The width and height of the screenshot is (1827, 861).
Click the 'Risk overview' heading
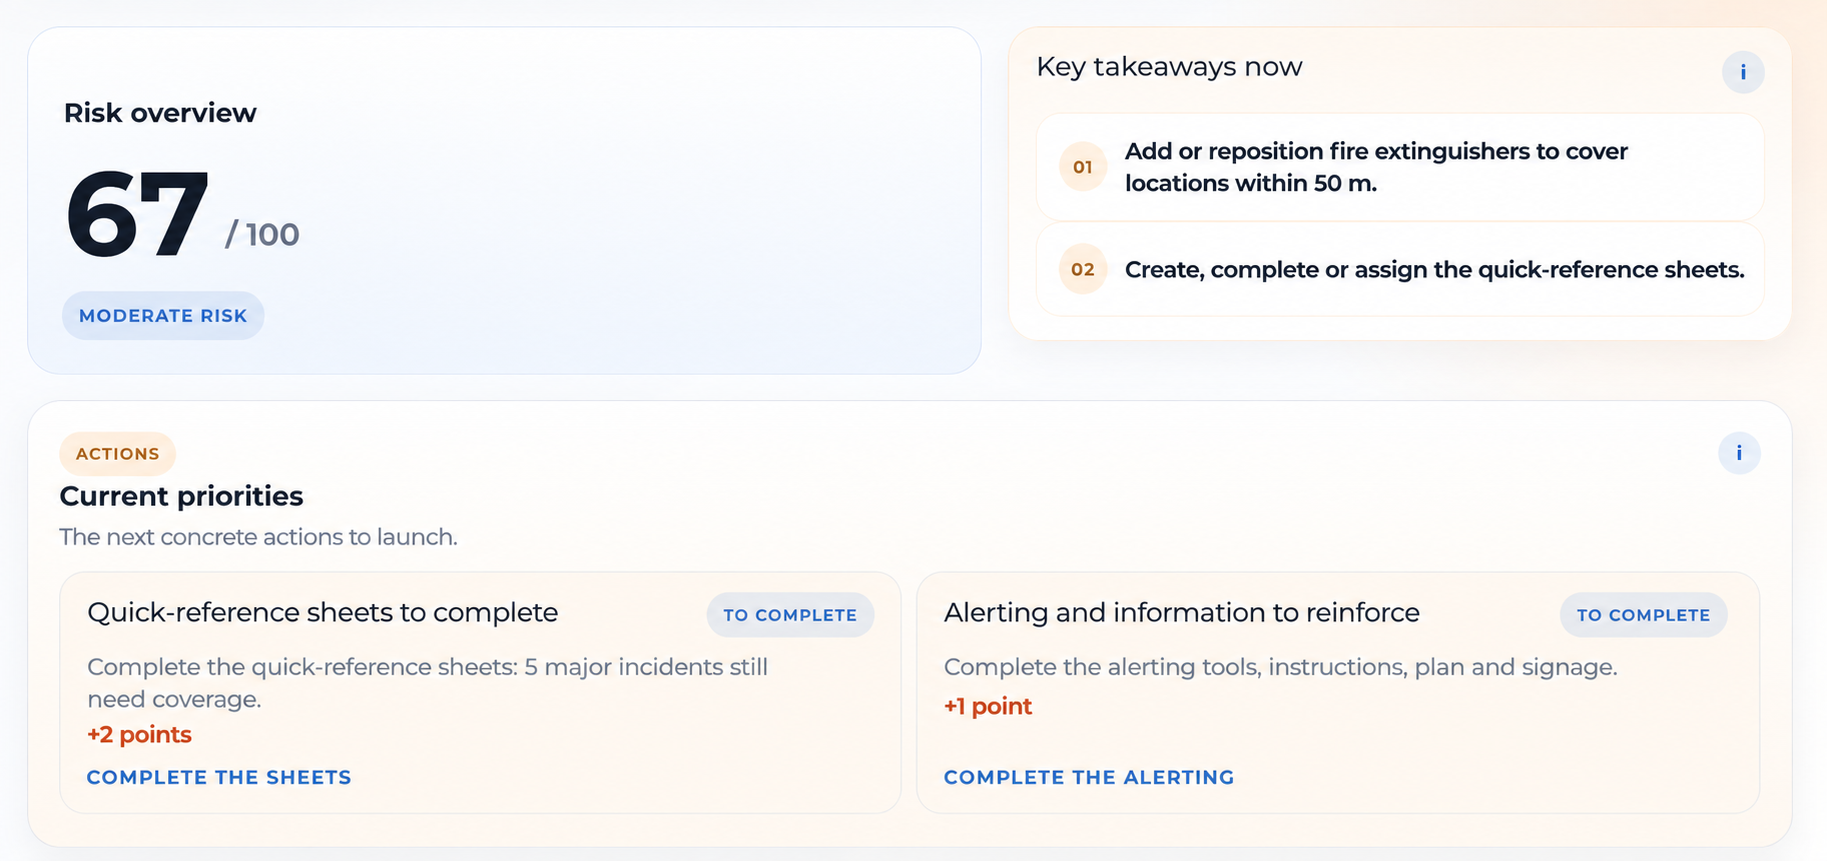160,113
